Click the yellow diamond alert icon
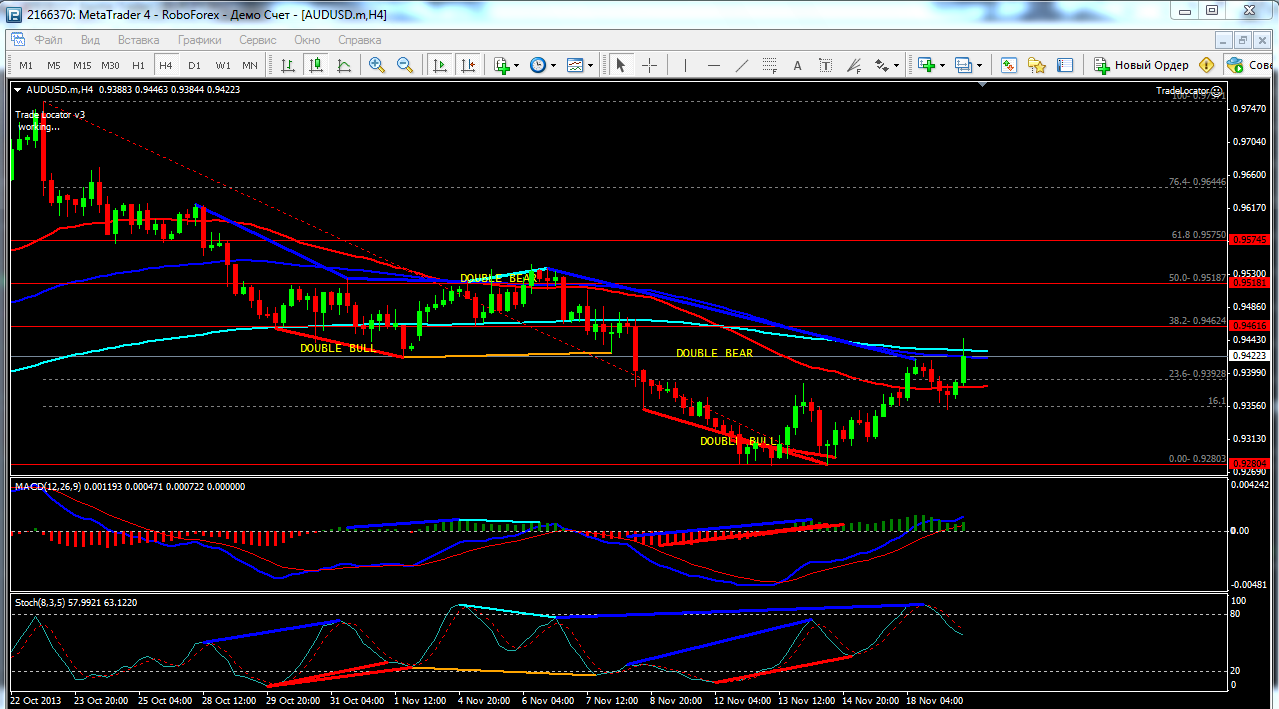The image size is (1279, 709). point(1207,65)
